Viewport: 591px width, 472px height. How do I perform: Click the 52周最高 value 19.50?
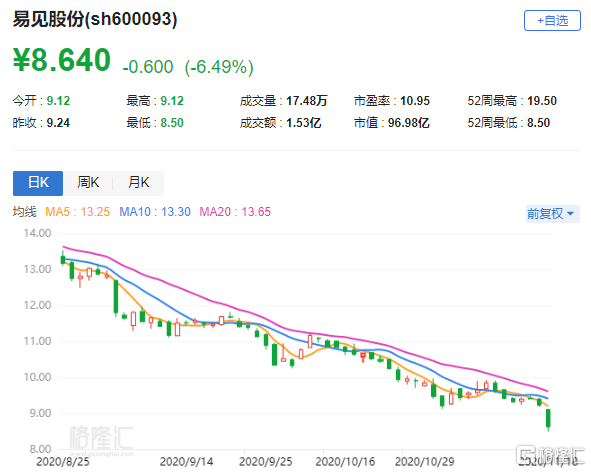click(x=542, y=101)
